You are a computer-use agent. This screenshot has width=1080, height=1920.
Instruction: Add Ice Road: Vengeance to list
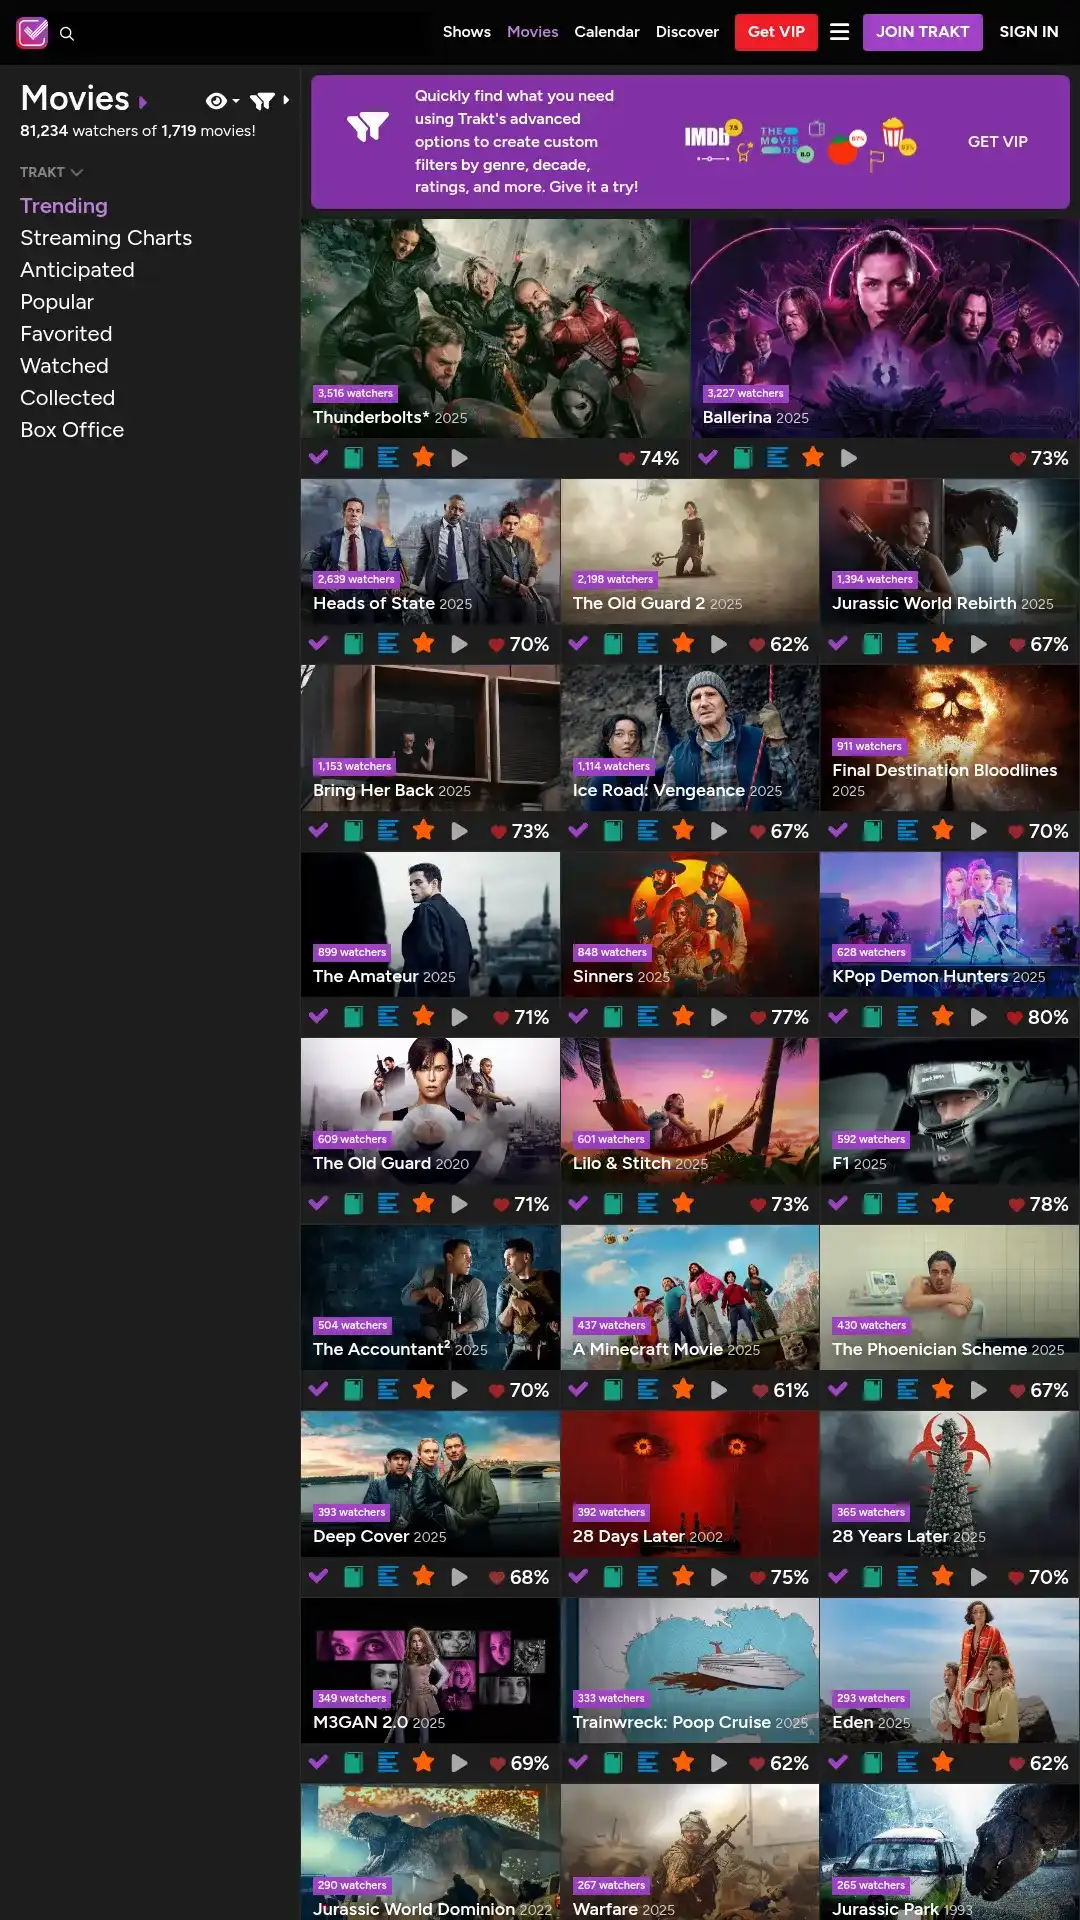coord(648,831)
